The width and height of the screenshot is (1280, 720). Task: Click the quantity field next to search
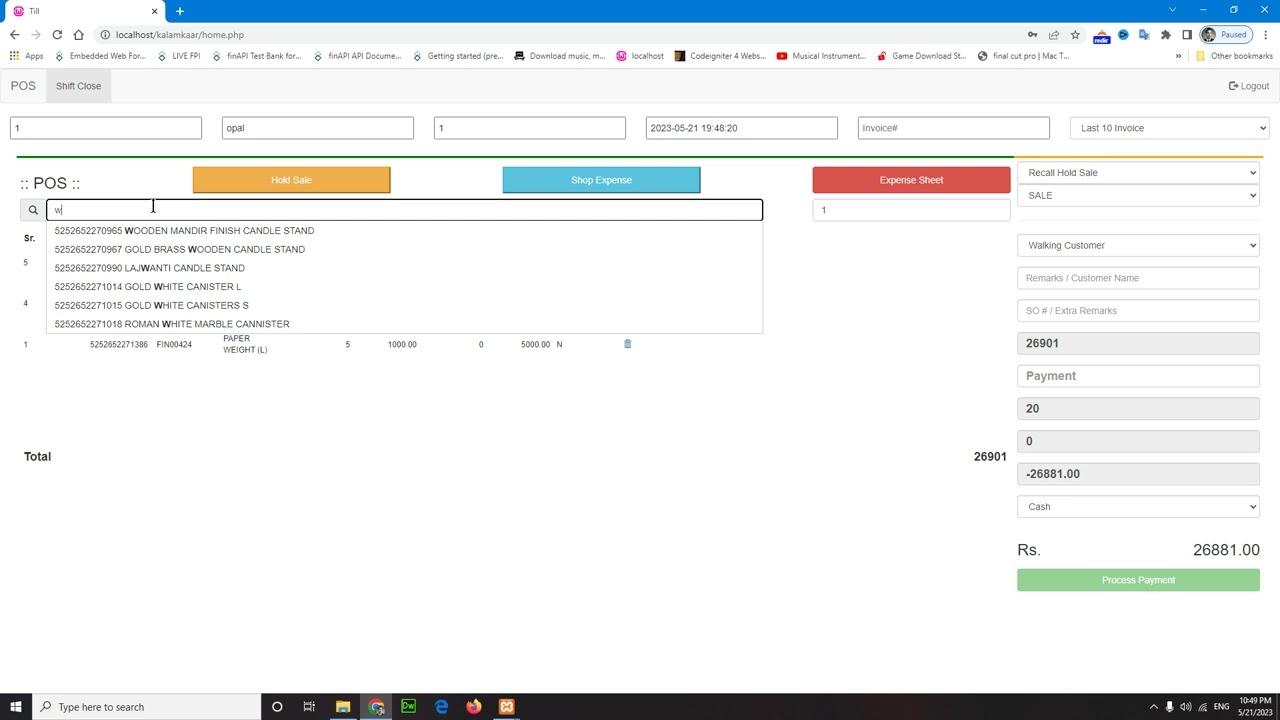point(911,210)
